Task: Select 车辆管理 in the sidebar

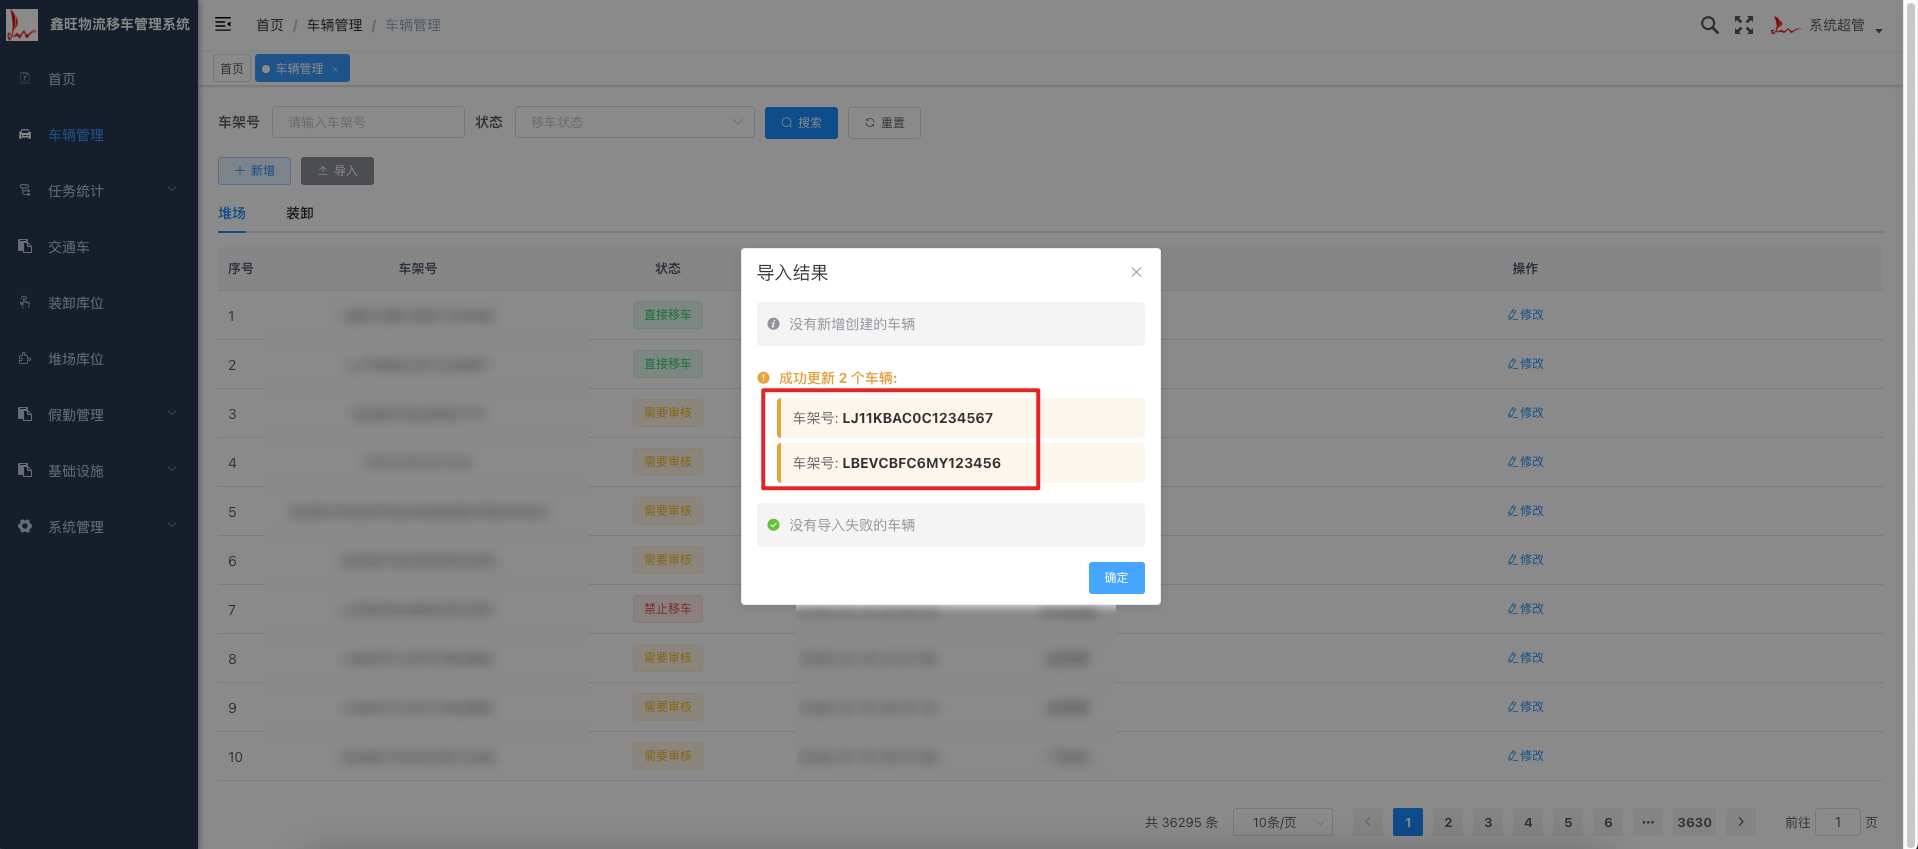Action: [99, 135]
